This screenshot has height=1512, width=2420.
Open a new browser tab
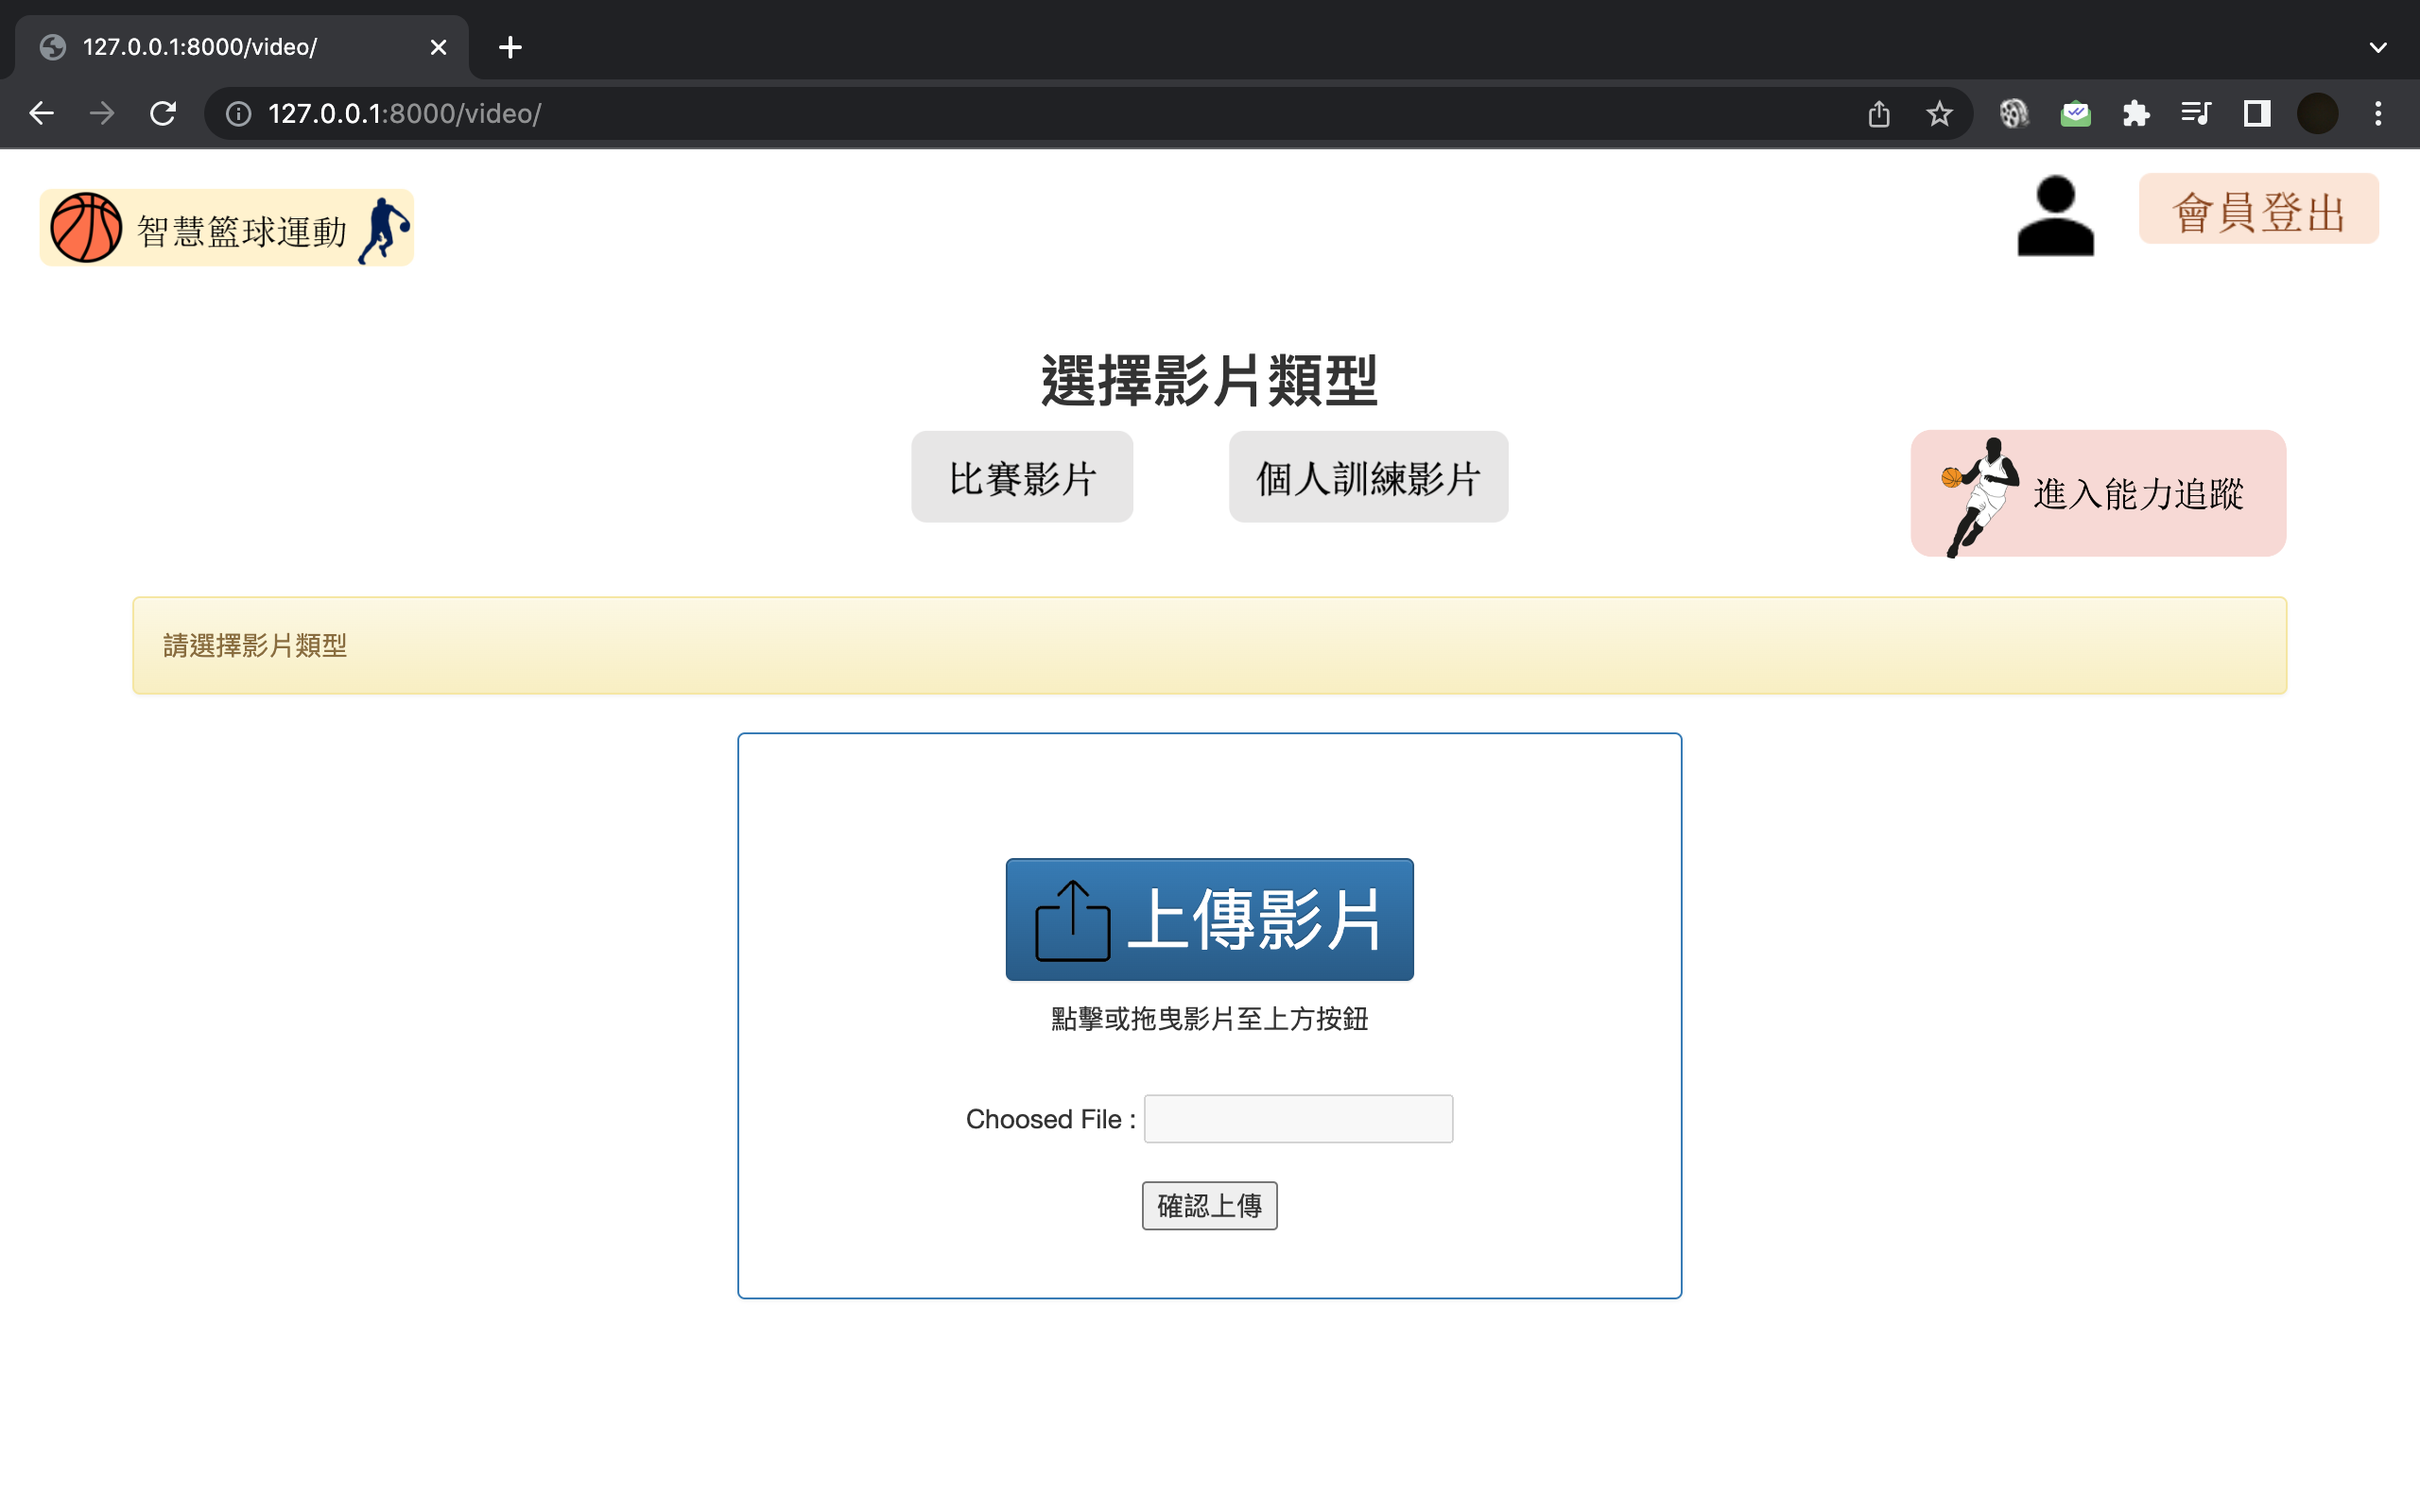(510, 47)
